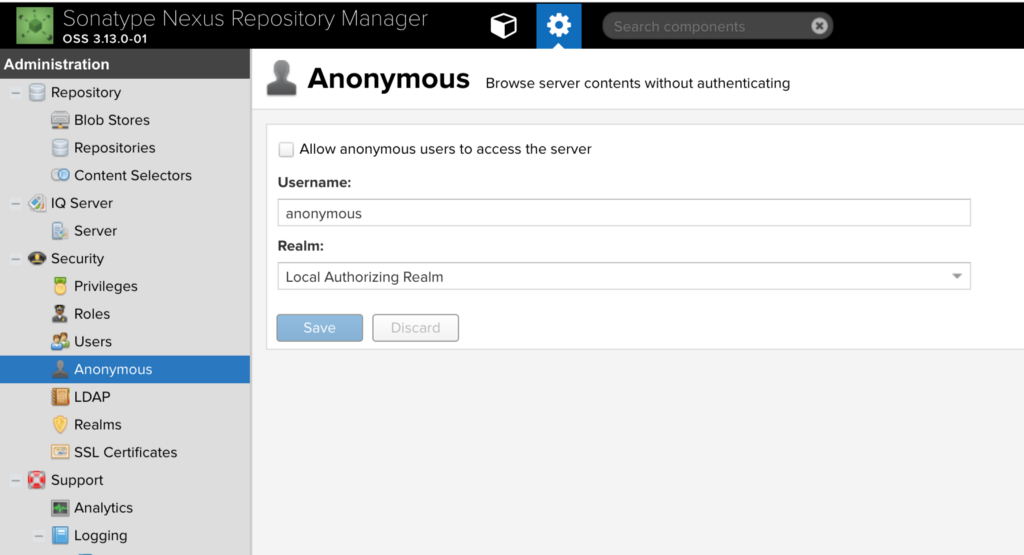Click the Logging label in sidebar
The image size is (1024, 555).
tap(101, 535)
